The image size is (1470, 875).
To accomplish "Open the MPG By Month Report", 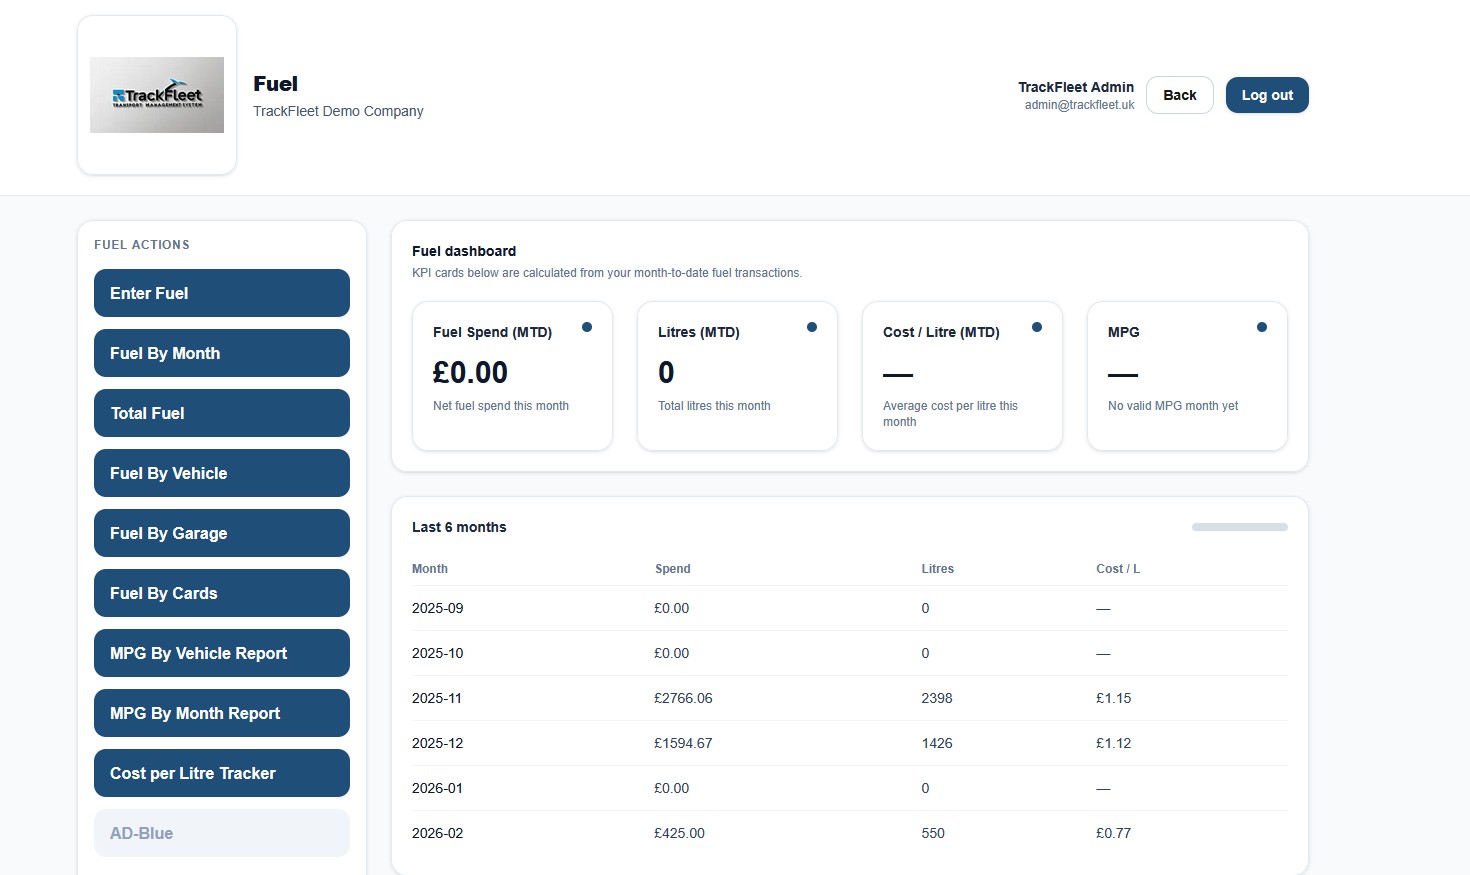I will pyautogui.click(x=221, y=713).
